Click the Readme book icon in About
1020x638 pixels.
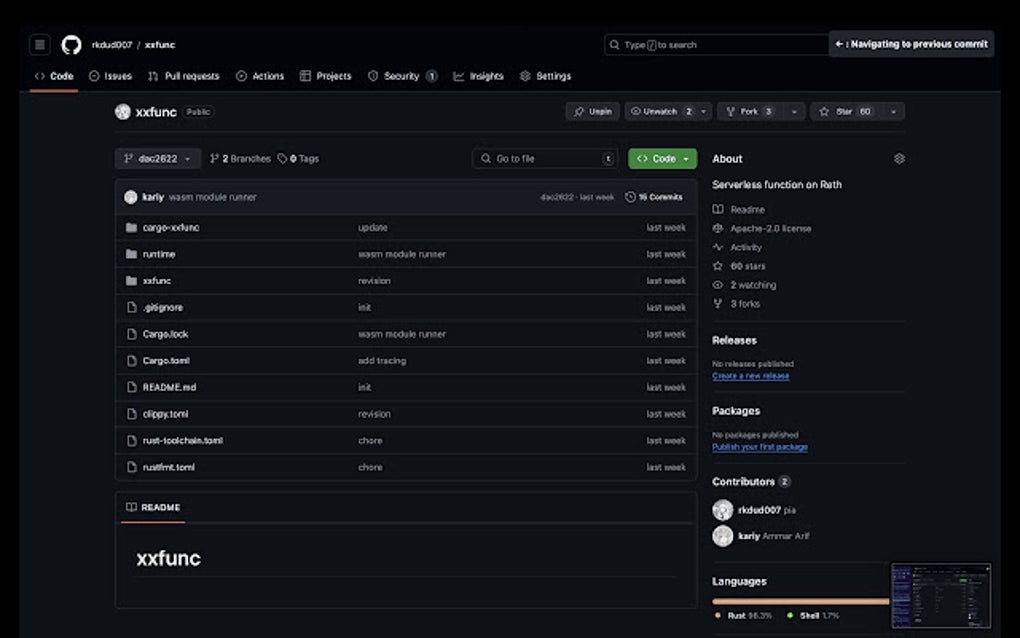716,209
